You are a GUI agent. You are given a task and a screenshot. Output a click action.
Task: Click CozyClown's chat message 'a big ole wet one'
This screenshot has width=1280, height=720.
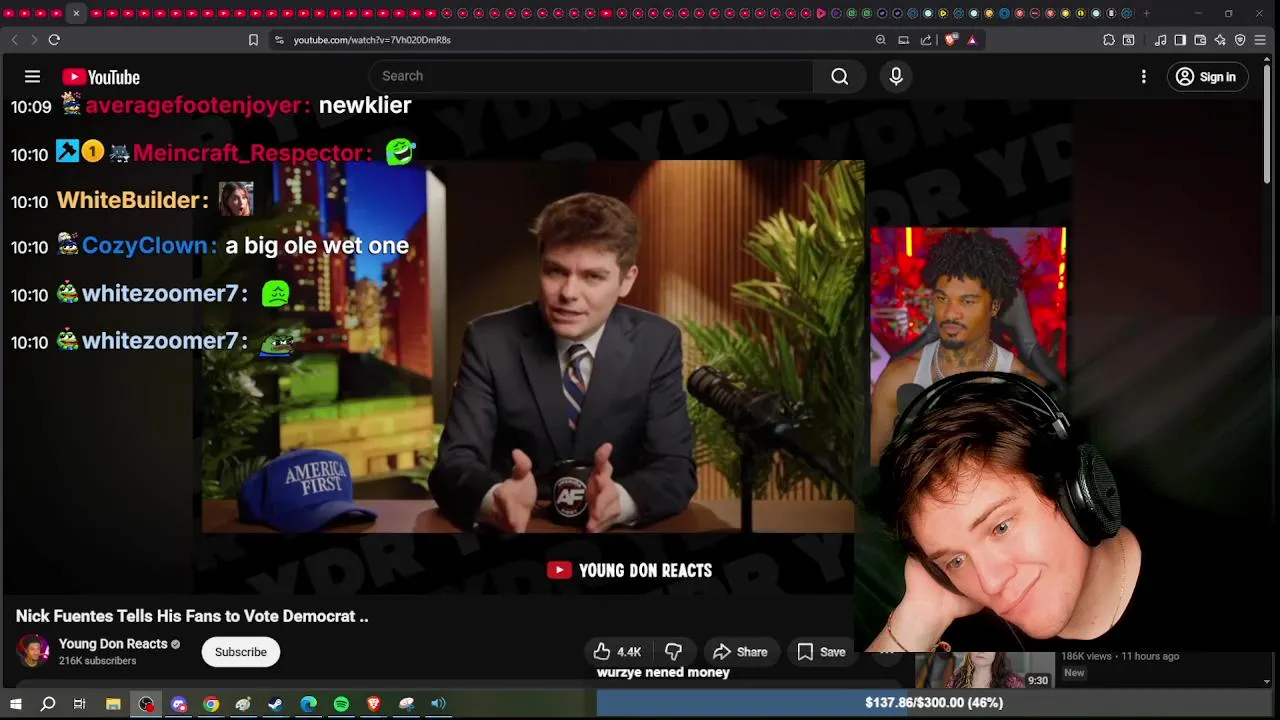[x=317, y=246]
